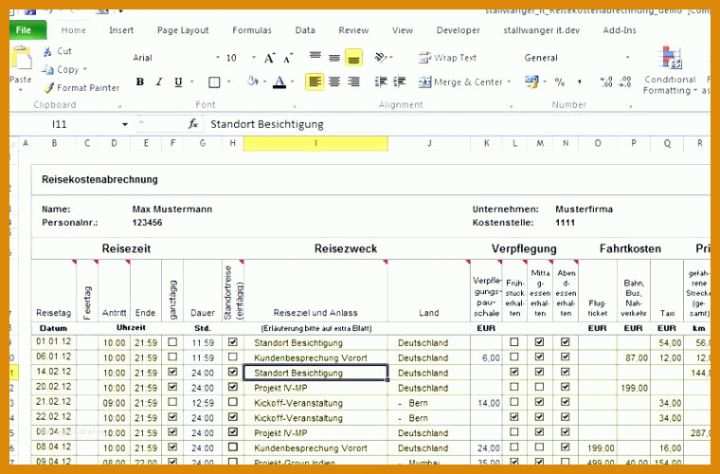
Task: Open the Arial font name dropdown
Action: (218, 58)
